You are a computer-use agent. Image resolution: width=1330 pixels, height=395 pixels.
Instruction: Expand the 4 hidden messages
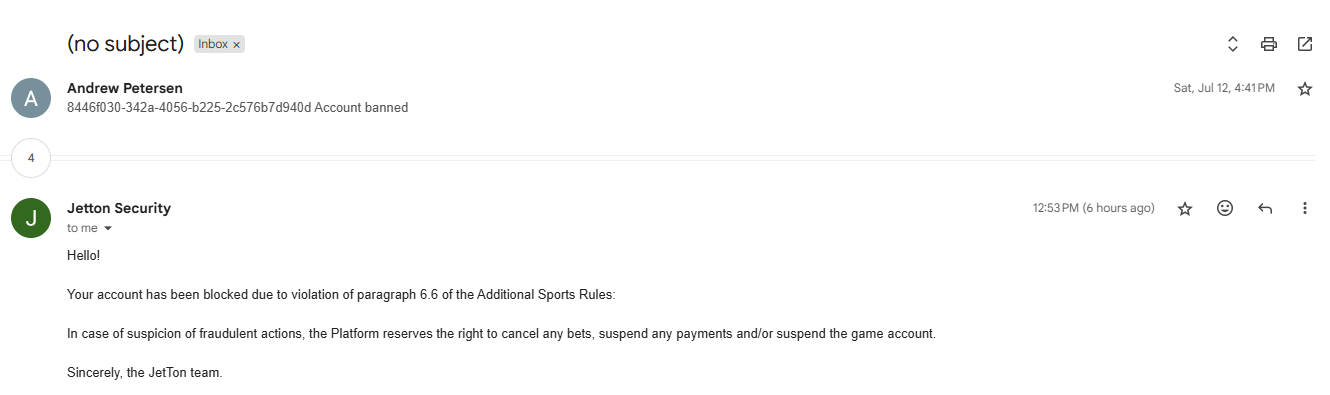(x=31, y=158)
